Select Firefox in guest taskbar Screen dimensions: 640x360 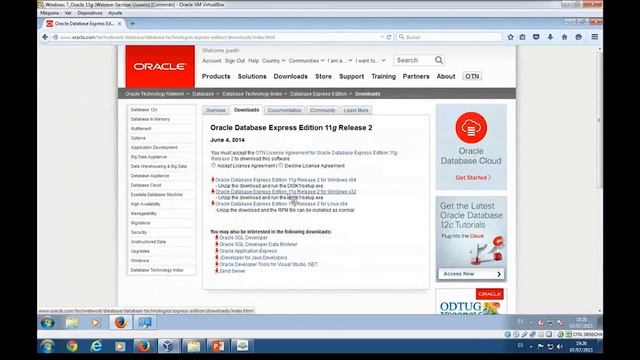(120, 322)
